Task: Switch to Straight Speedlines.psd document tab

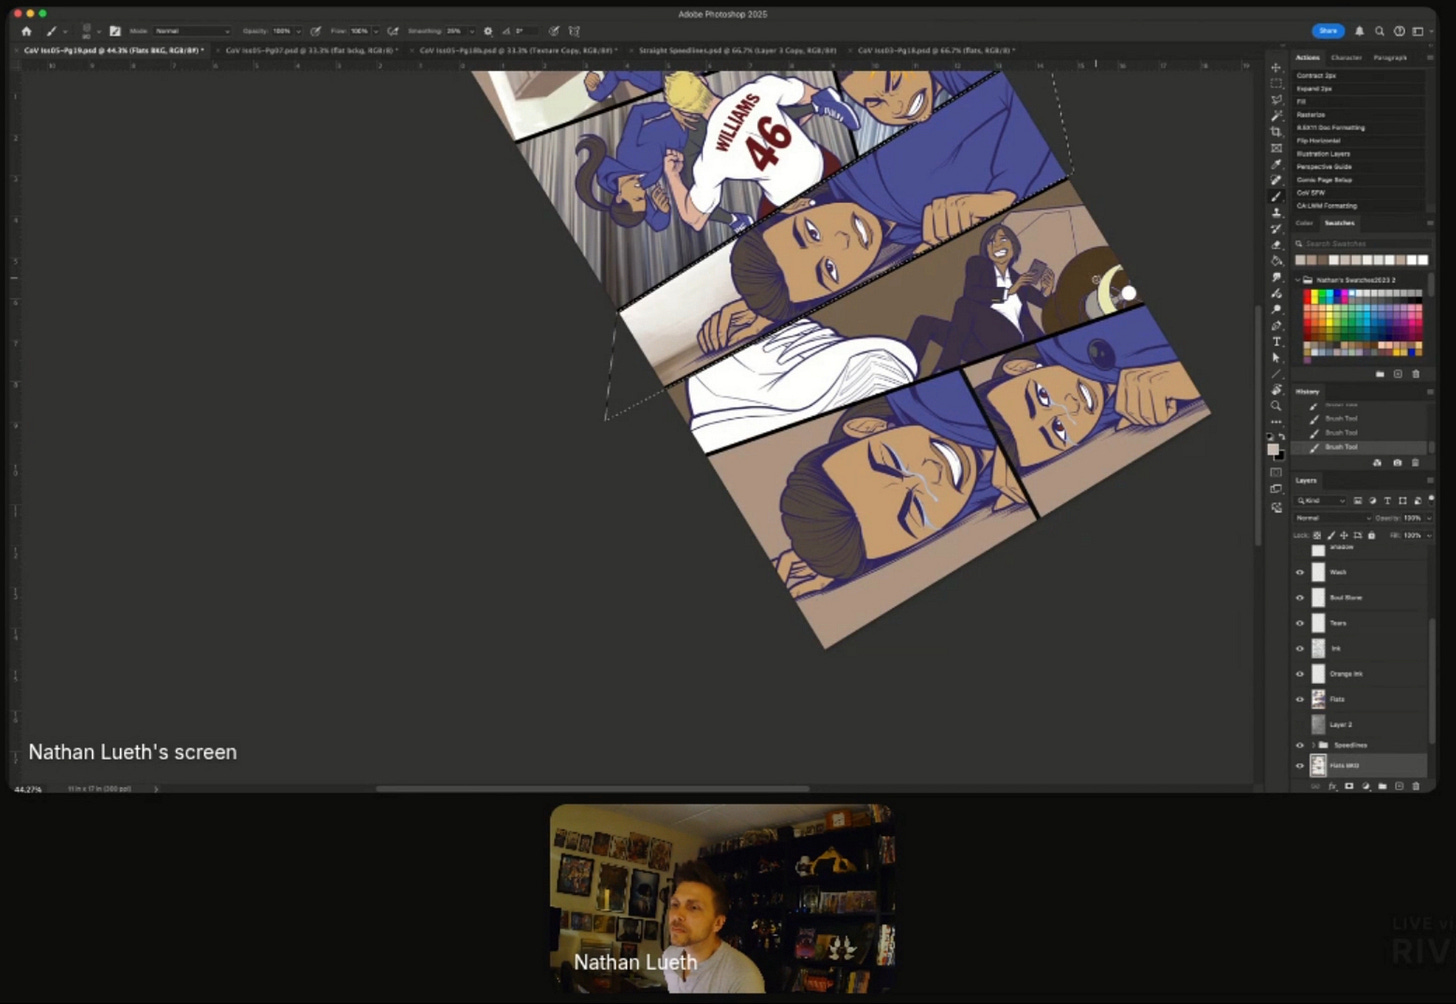Action: (738, 50)
